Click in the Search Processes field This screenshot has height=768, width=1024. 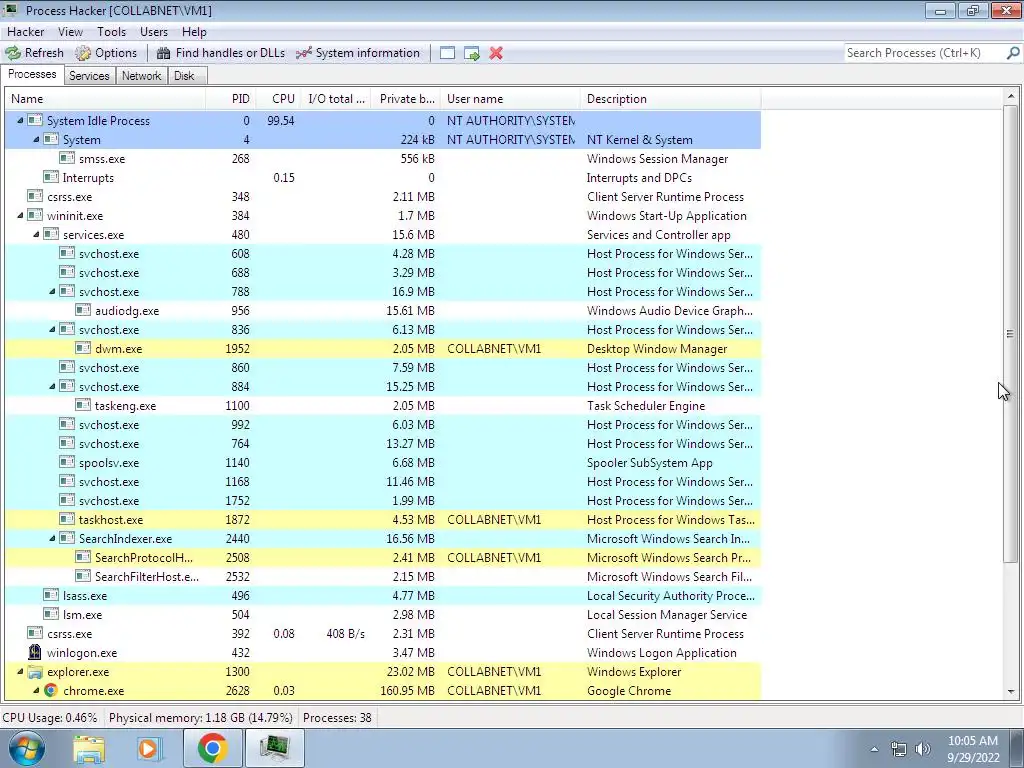pos(924,53)
